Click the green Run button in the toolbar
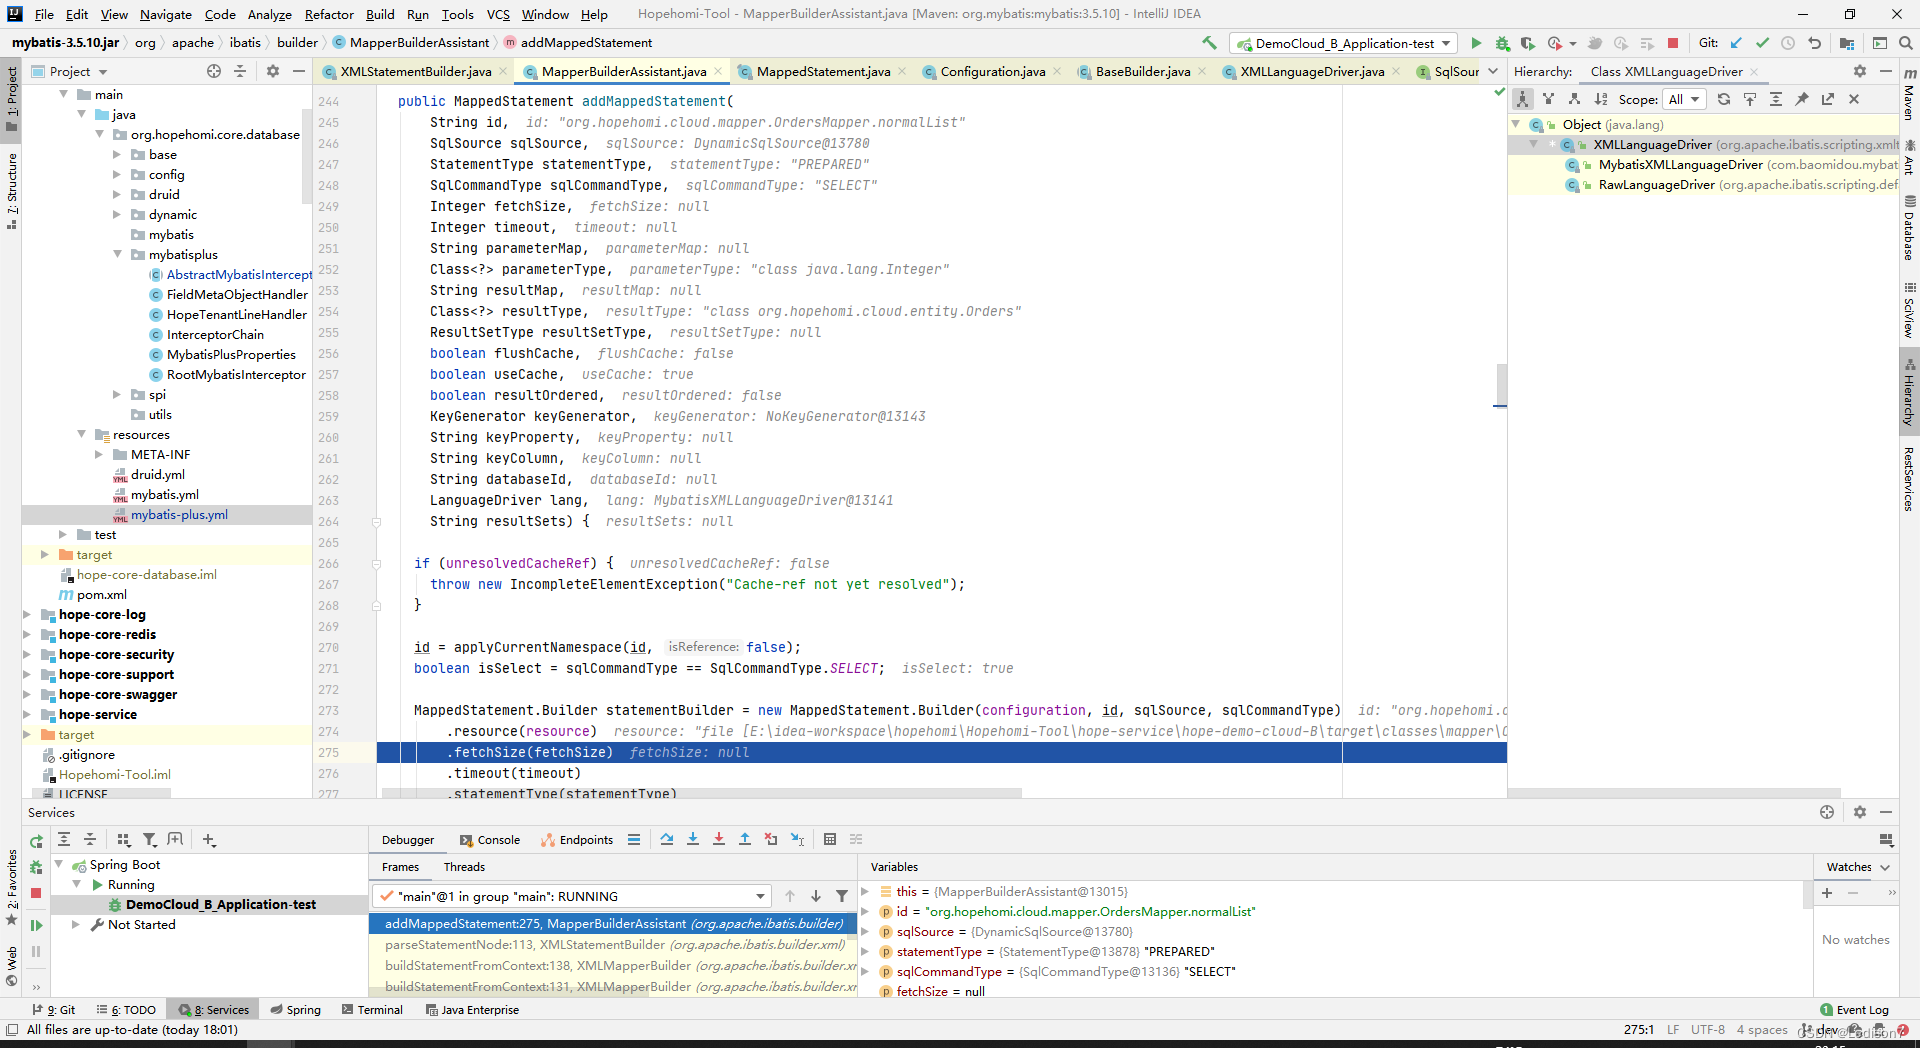 1476,43
